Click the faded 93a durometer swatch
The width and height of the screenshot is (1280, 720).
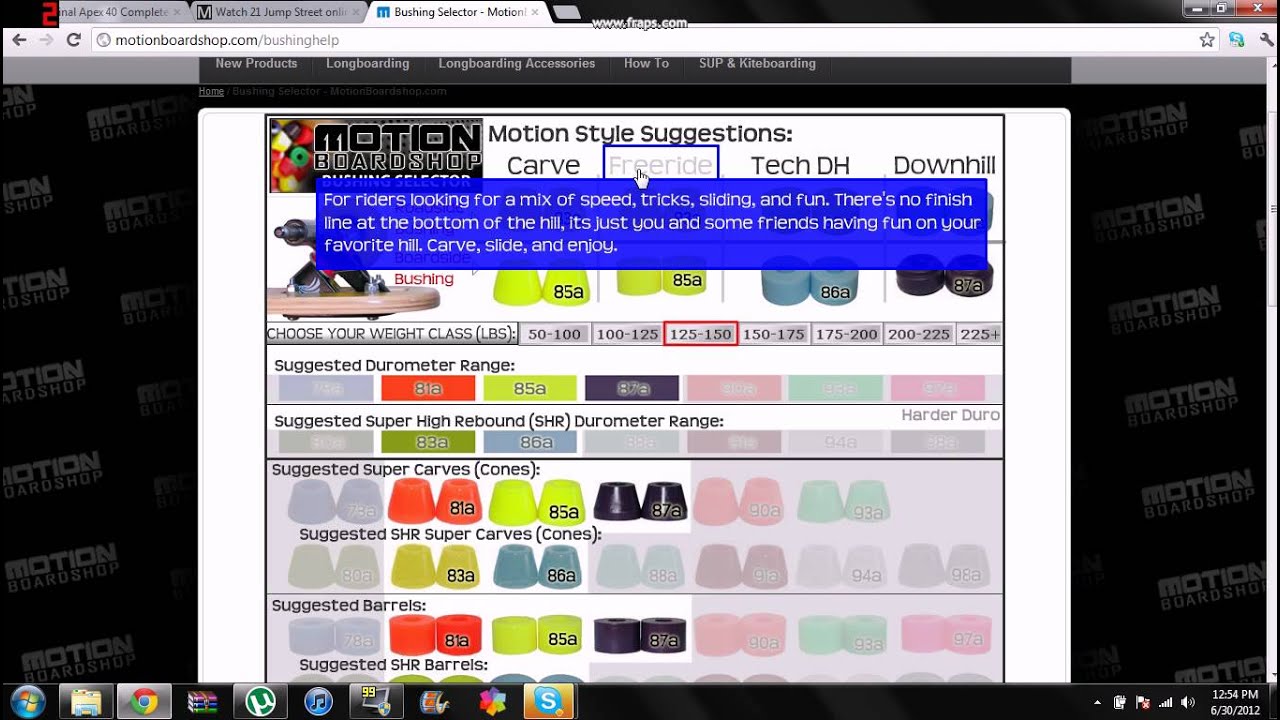coord(836,388)
